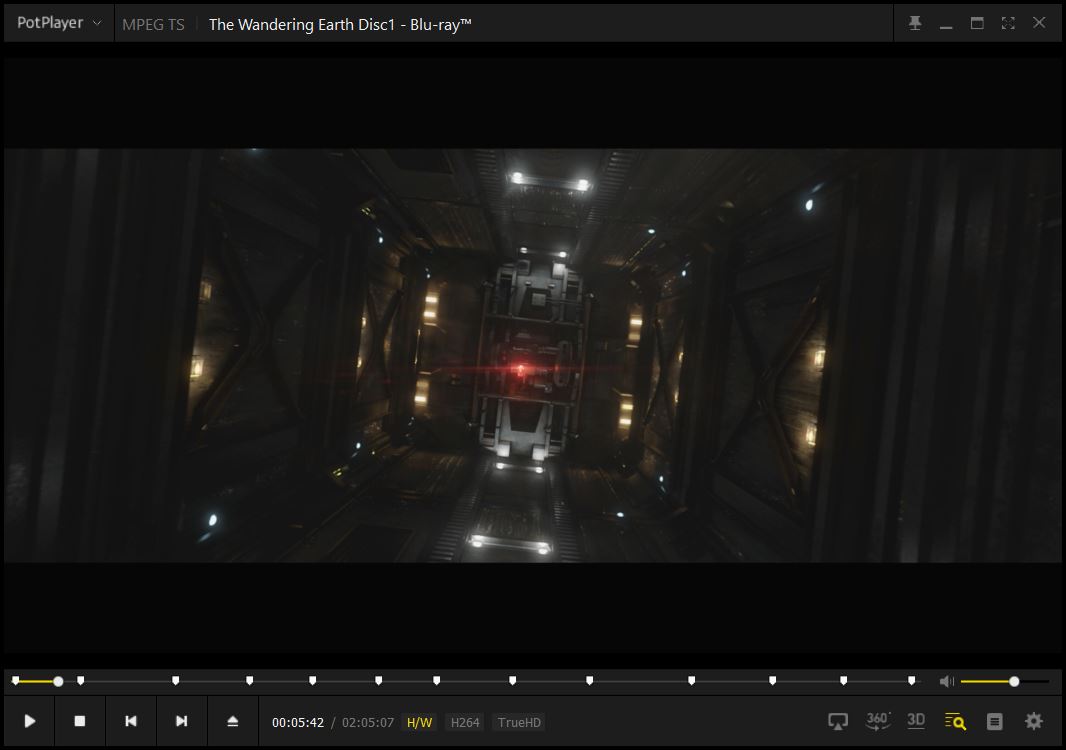Click the TrueHD audio codec label
Image resolution: width=1066 pixels, height=750 pixels.
tap(518, 722)
